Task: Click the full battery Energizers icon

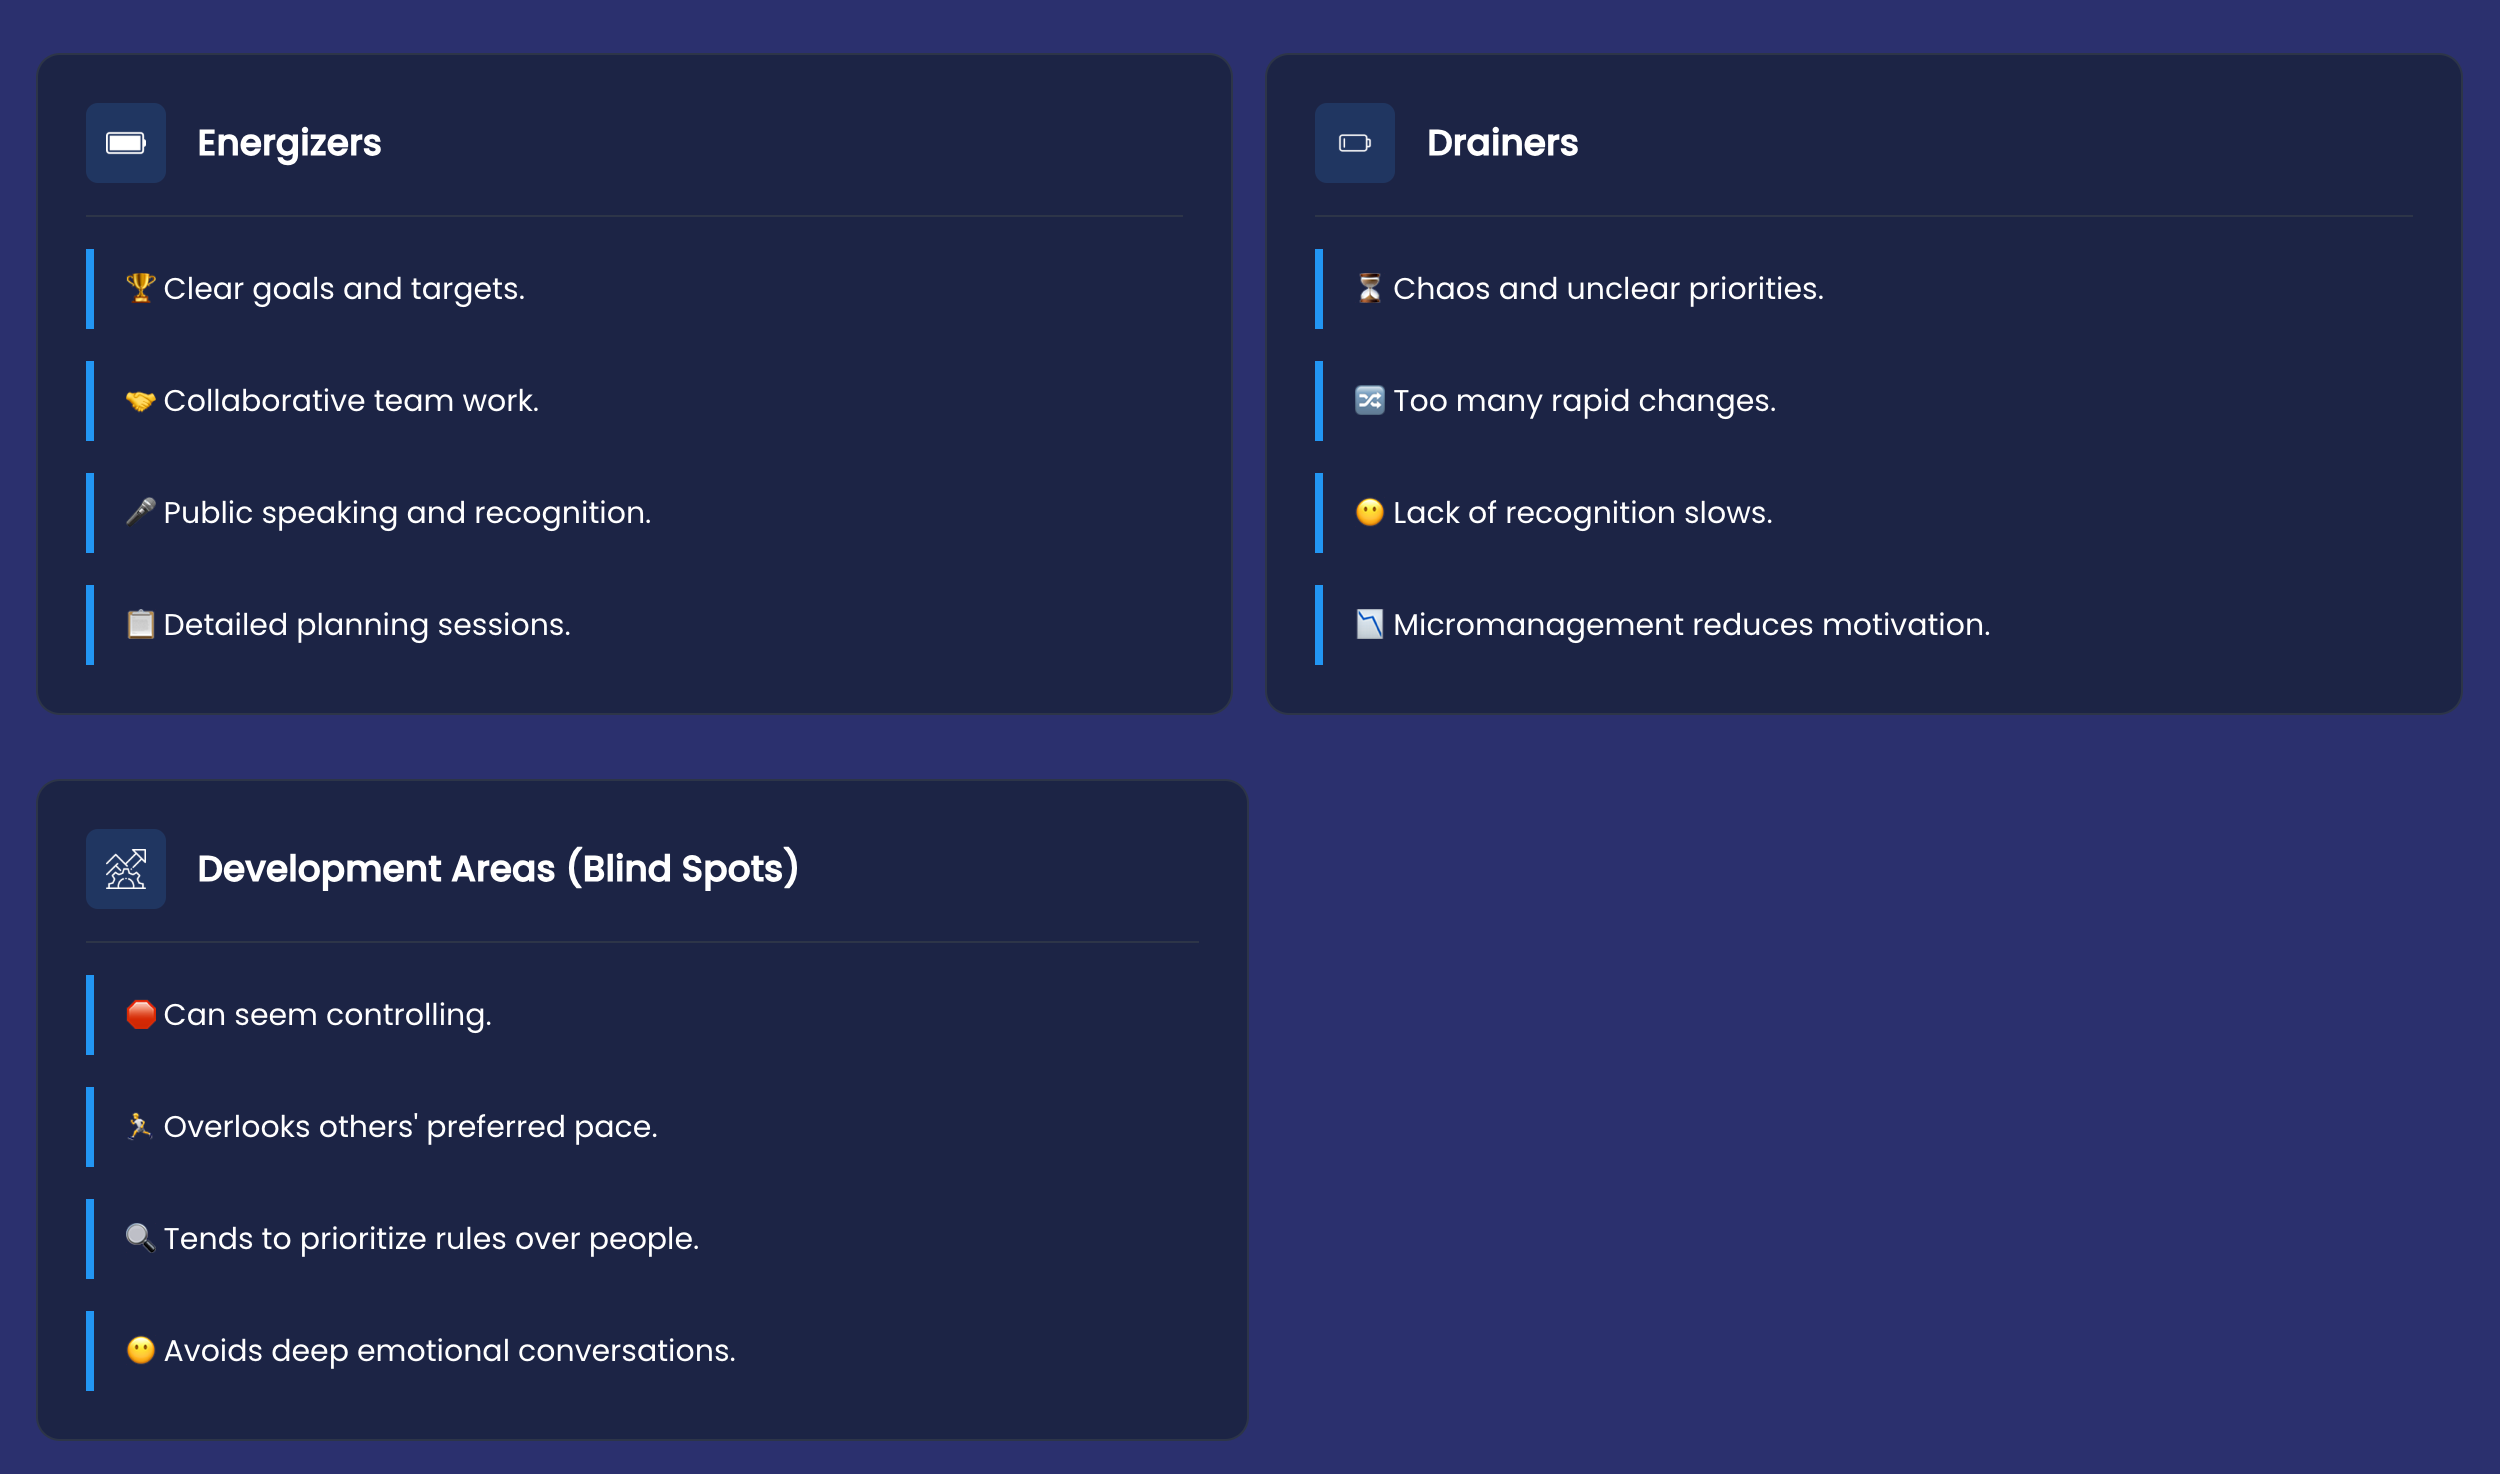Action: [126, 143]
